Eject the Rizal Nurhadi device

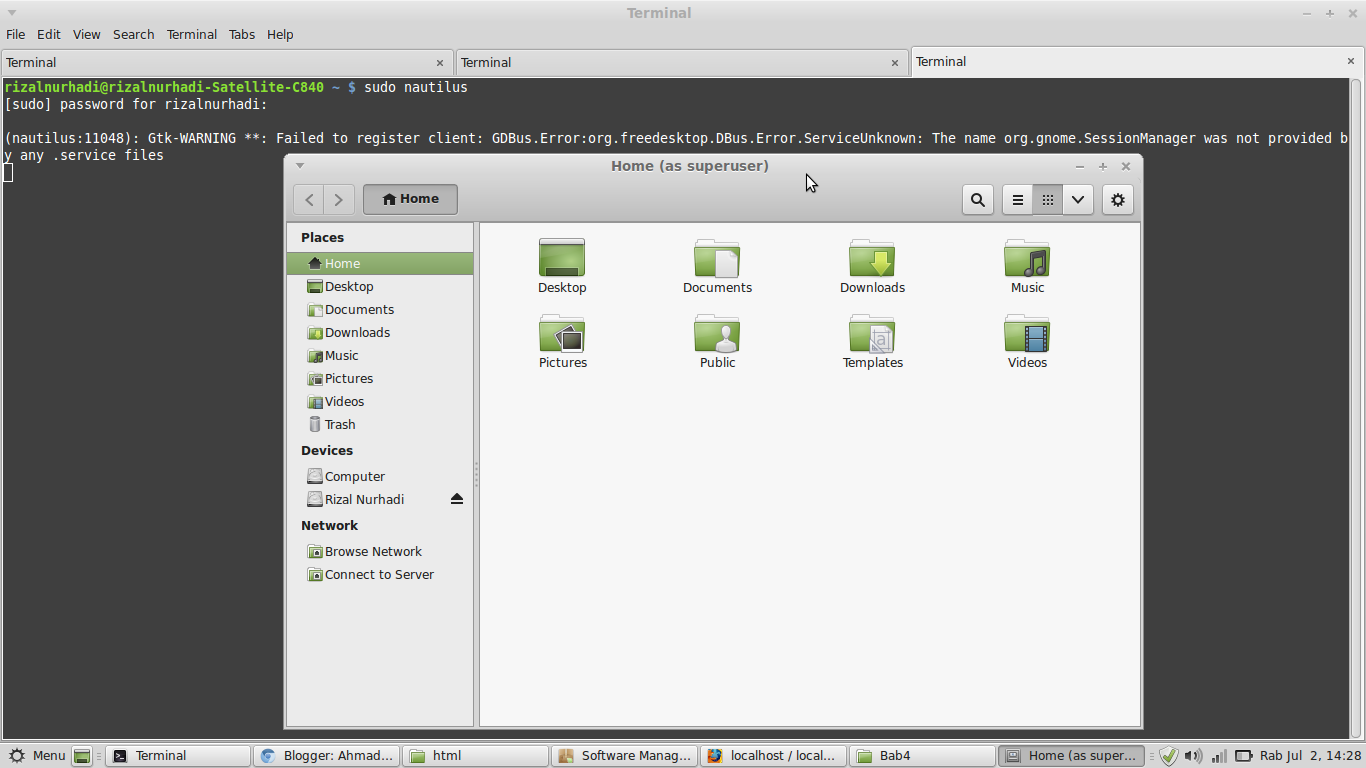coord(457,499)
